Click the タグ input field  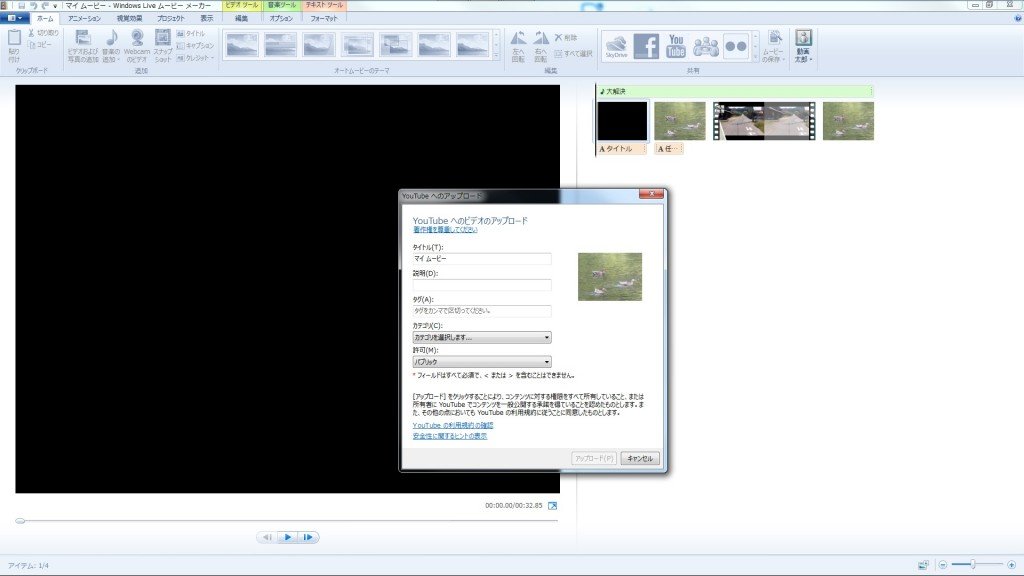click(x=482, y=311)
